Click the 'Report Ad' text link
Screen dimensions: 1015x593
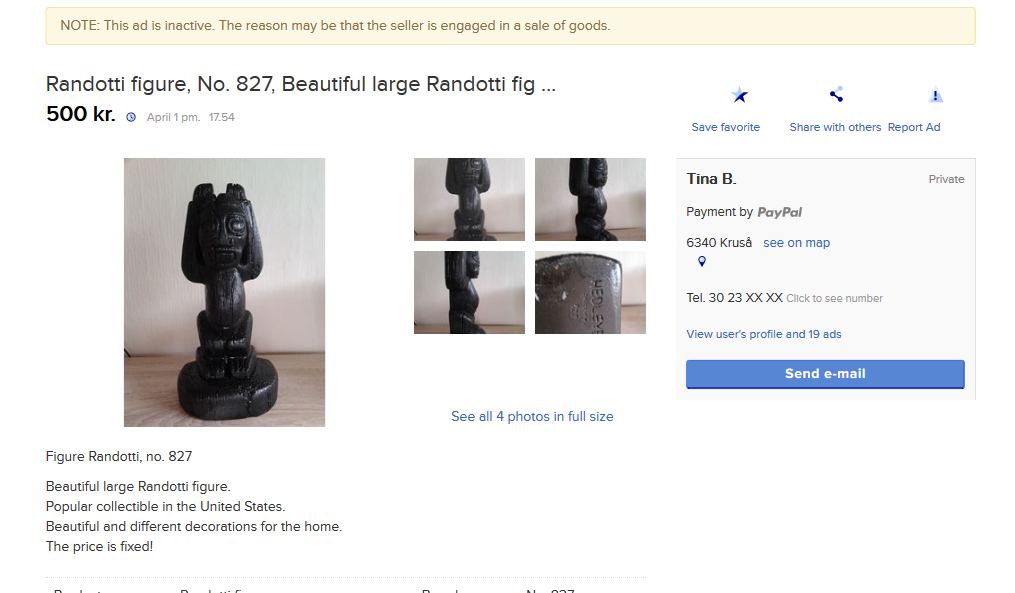pyautogui.click(x=914, y=127)
